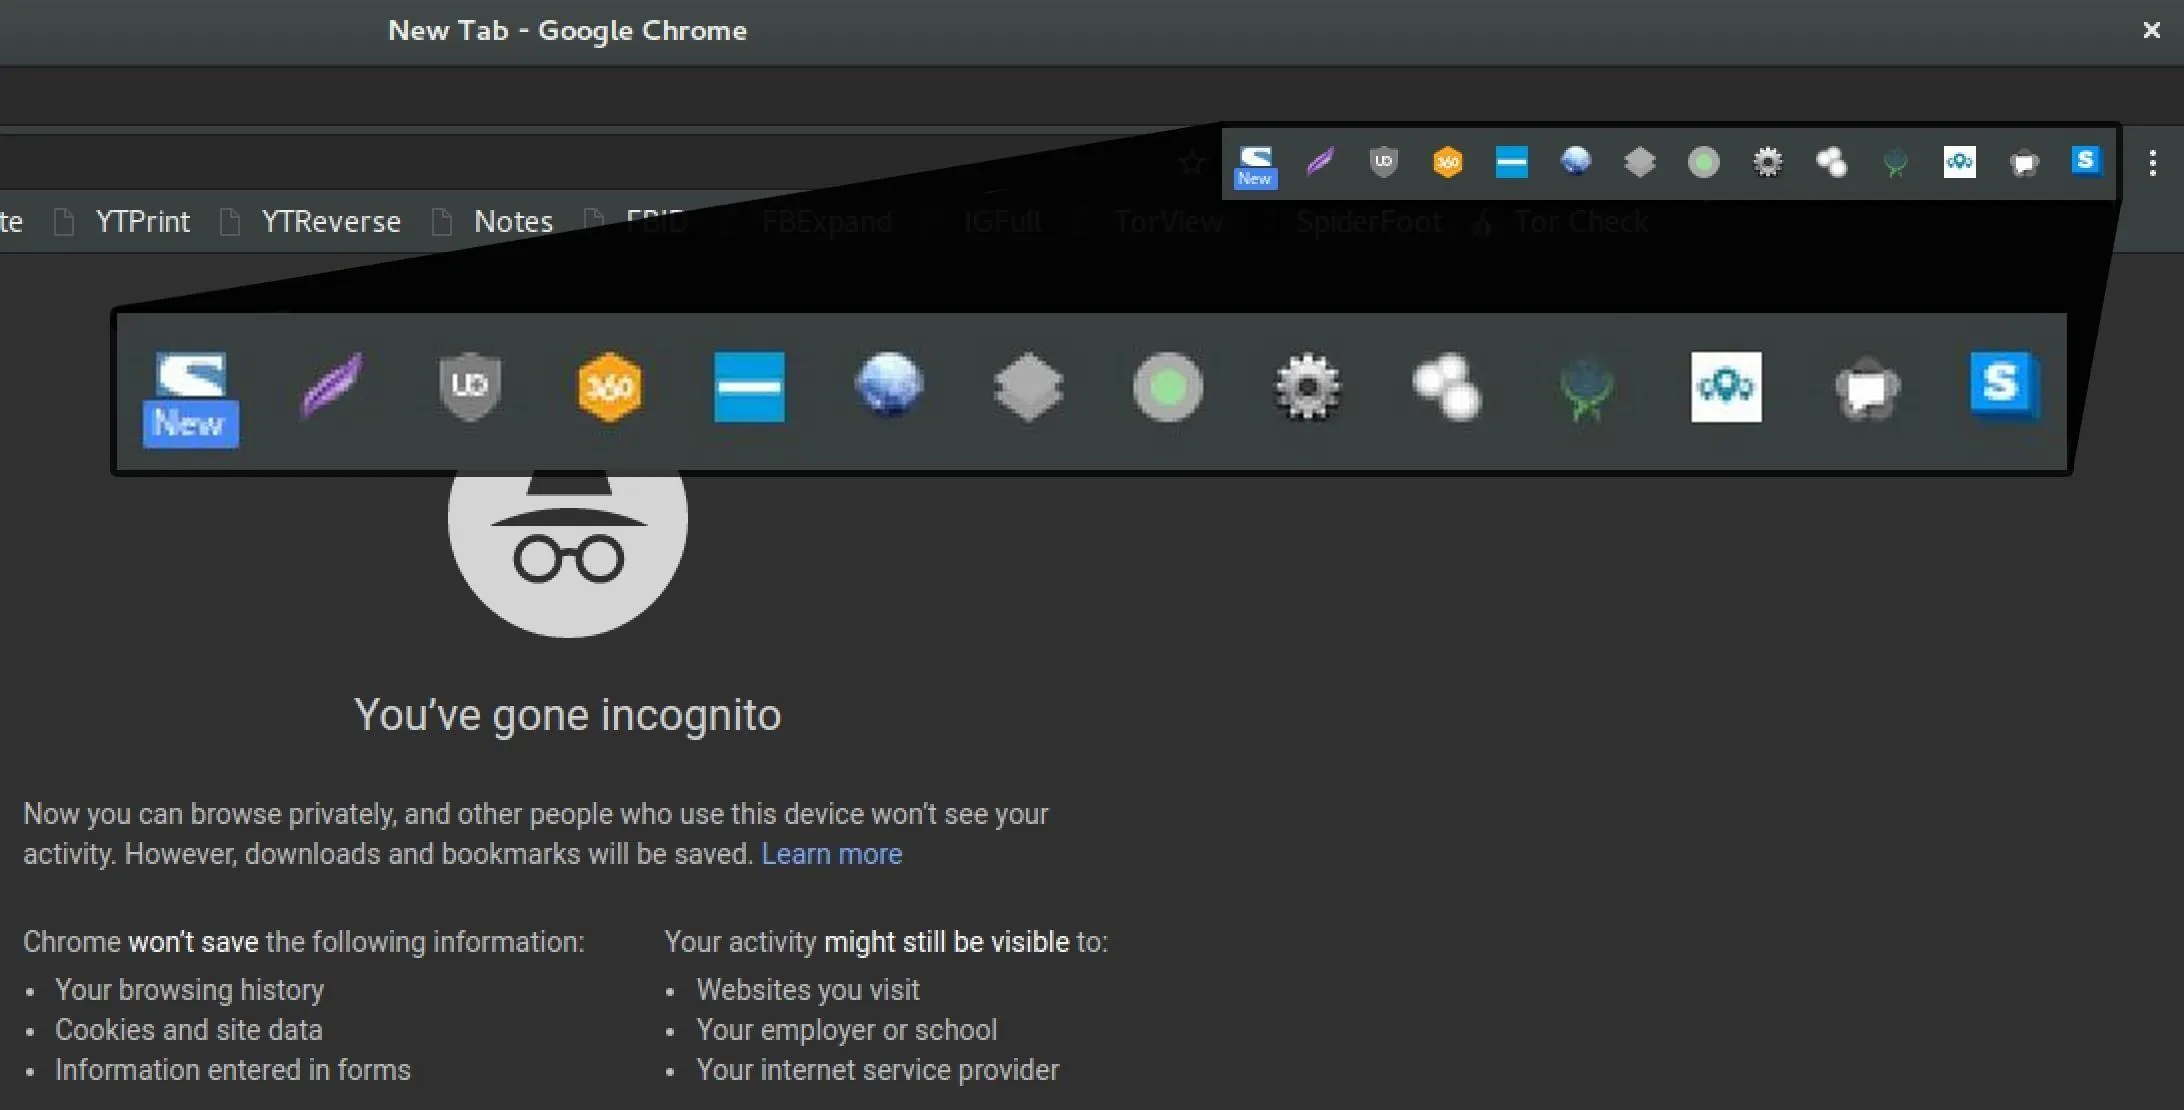
Task: Open the Notes bookmark
Action: 513,221
